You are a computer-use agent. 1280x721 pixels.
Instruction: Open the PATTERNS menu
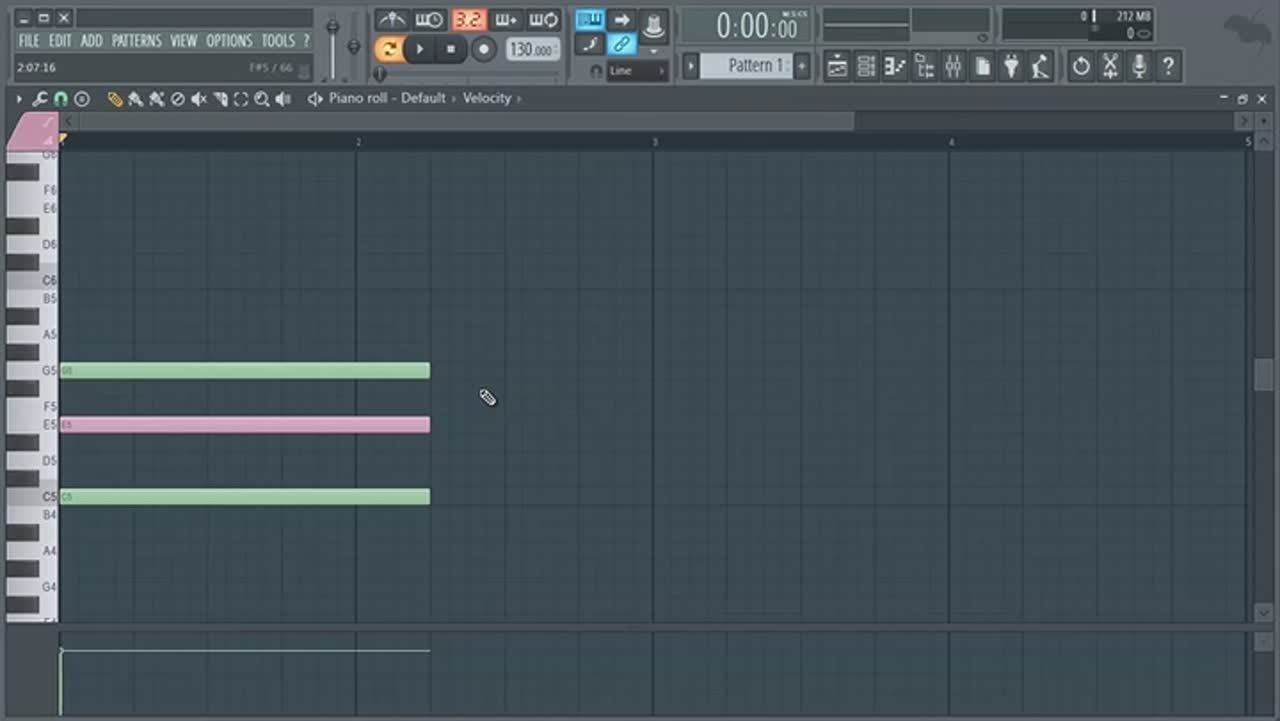(x=136, y=41)
